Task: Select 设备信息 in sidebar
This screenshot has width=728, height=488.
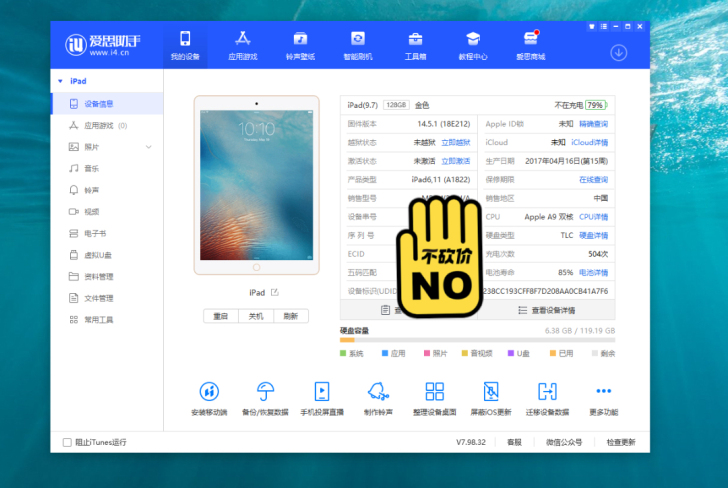Action: click(107, 104)
